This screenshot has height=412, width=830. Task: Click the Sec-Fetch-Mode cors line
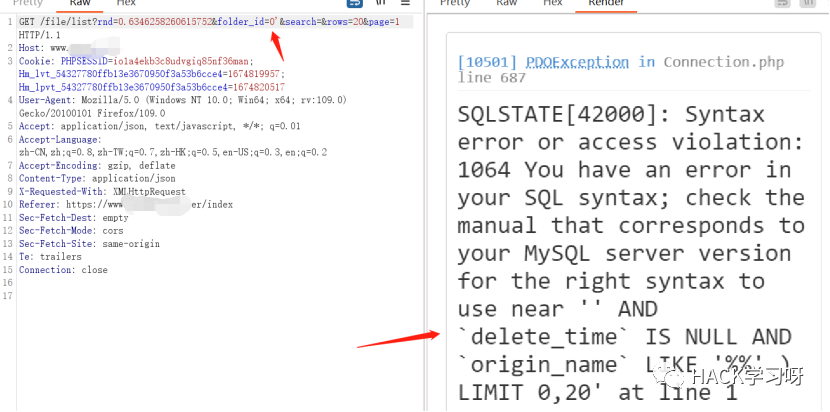71,230
